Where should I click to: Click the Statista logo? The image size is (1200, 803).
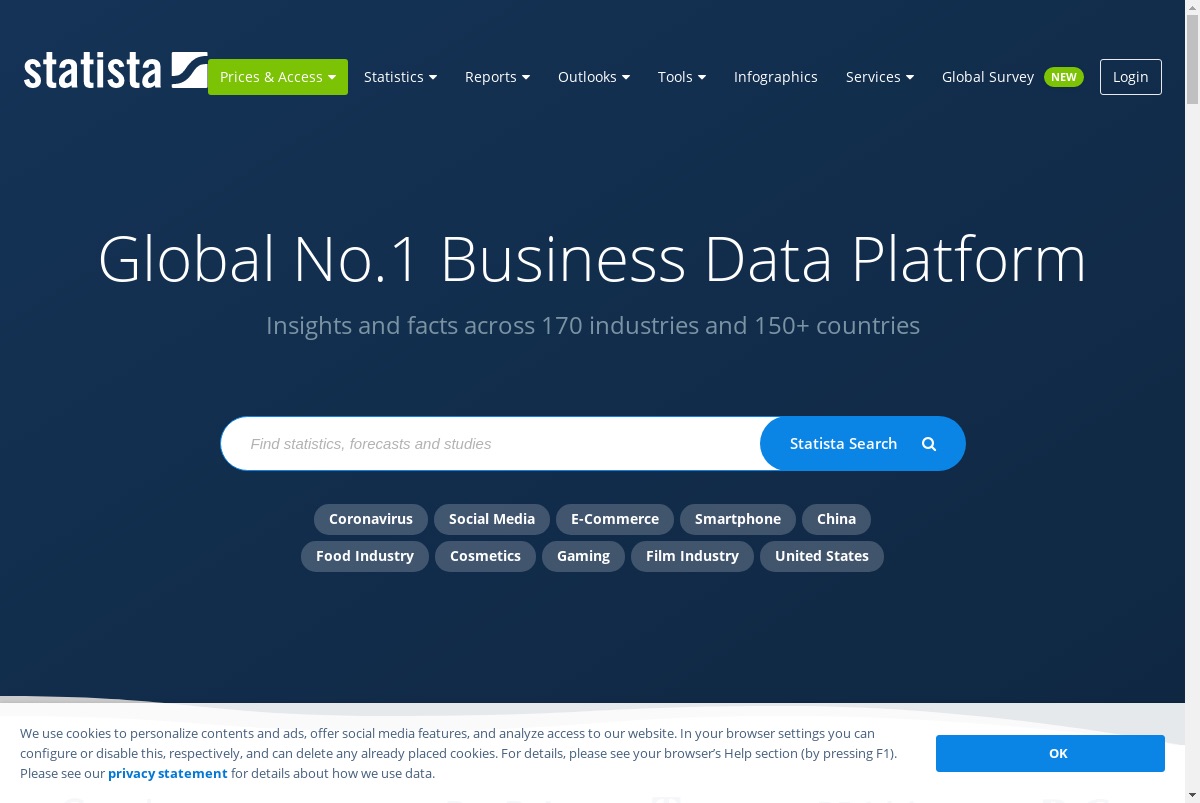[115, 70]
